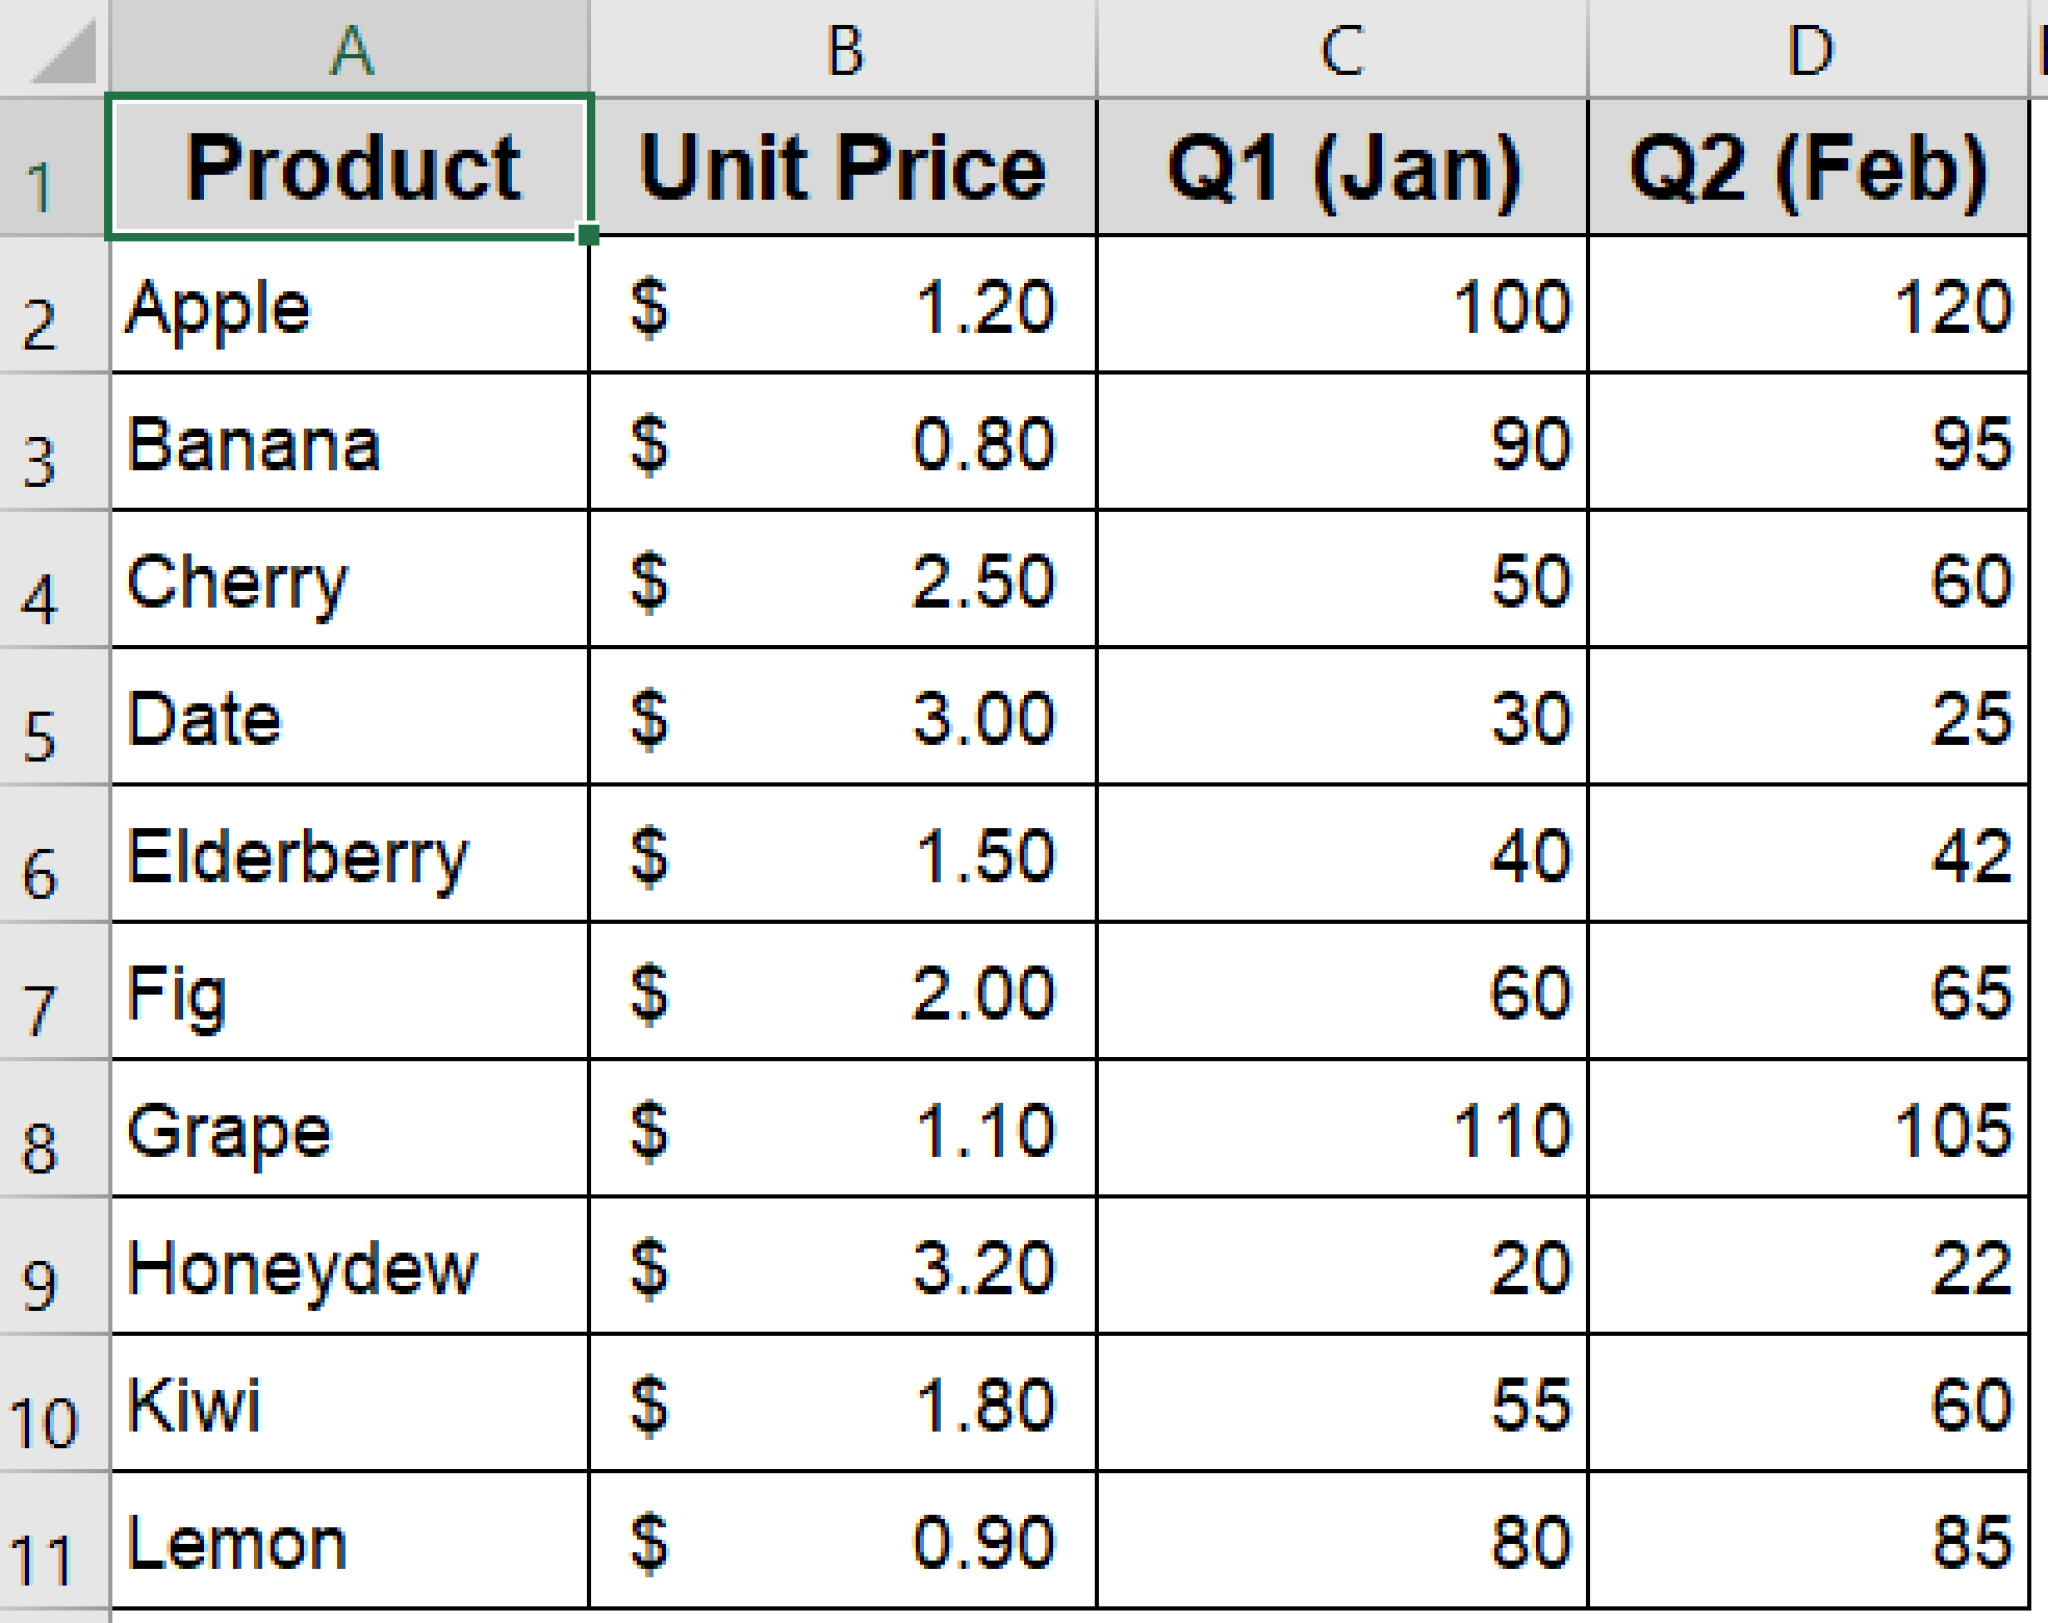The image size is (2048, 1623).
Task: Select column D header
Action: pos(1810,45)
